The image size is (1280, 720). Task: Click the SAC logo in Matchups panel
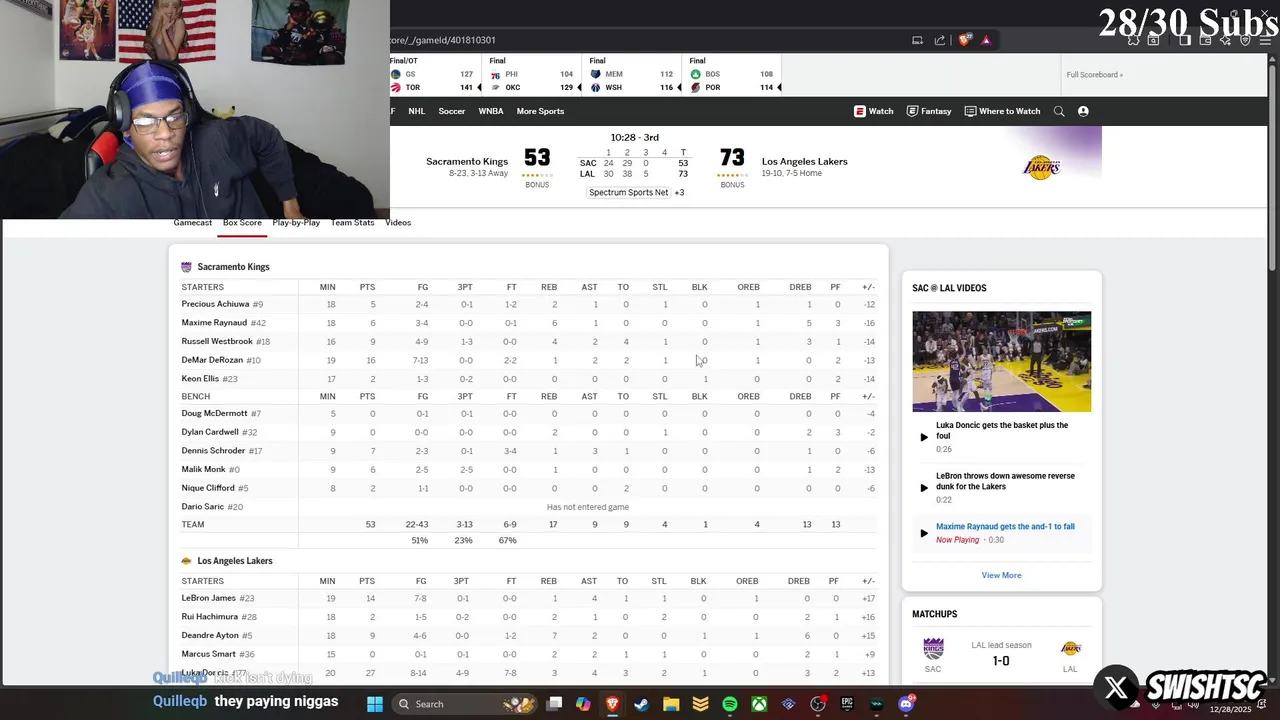click(933, 649)
